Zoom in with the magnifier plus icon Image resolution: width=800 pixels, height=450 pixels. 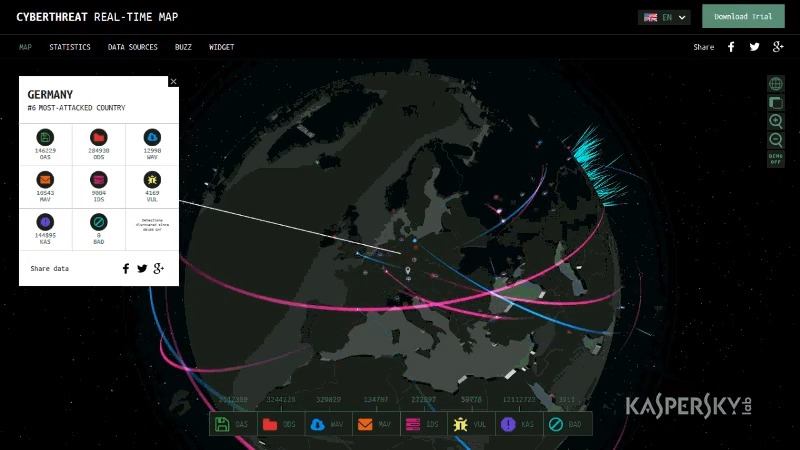pyautogui.click(x=776, y=121)
